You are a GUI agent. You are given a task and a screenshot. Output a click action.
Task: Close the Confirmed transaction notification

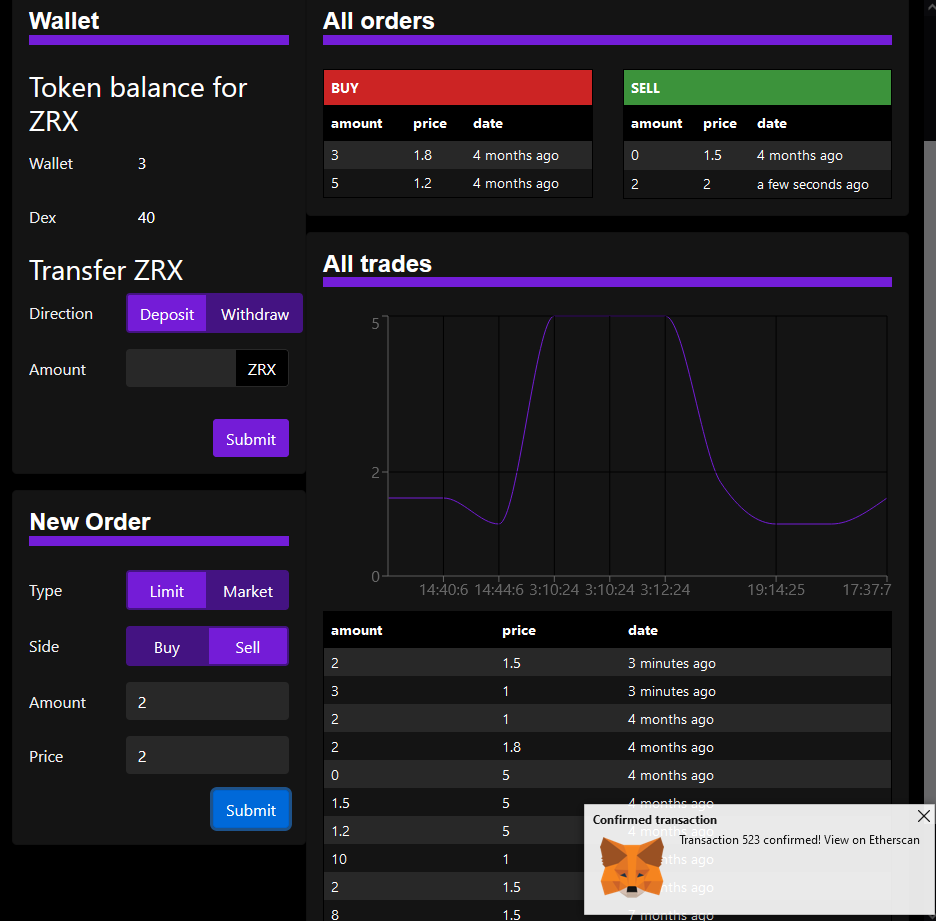pos(923,816)
